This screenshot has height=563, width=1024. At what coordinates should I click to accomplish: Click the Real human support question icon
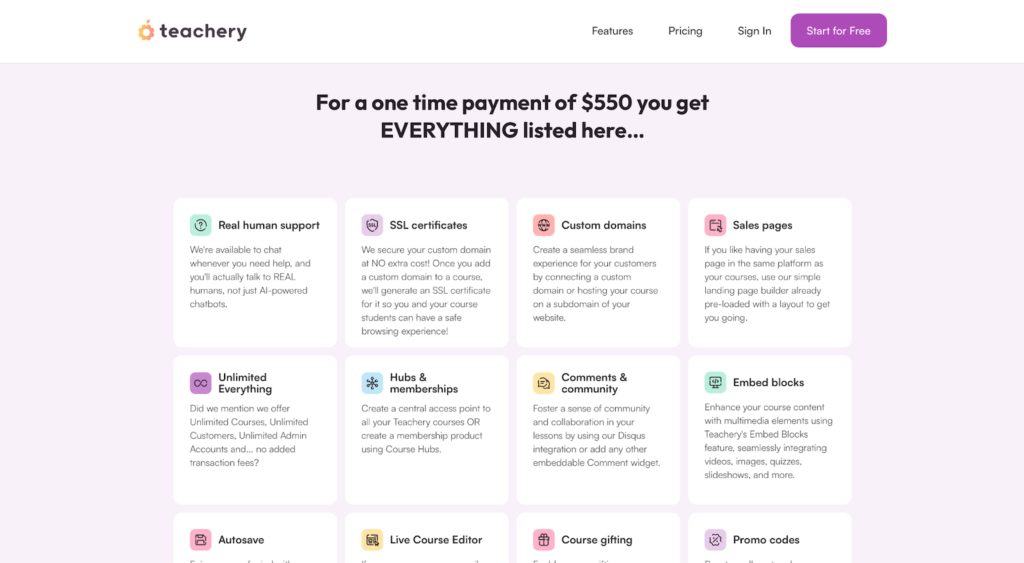point(200,225)
